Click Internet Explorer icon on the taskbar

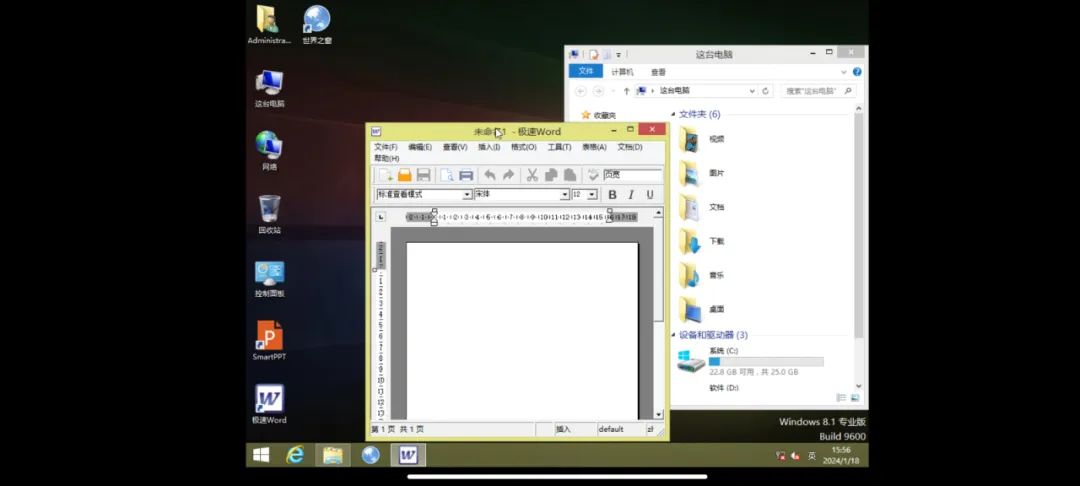click(x=295, y=455)
